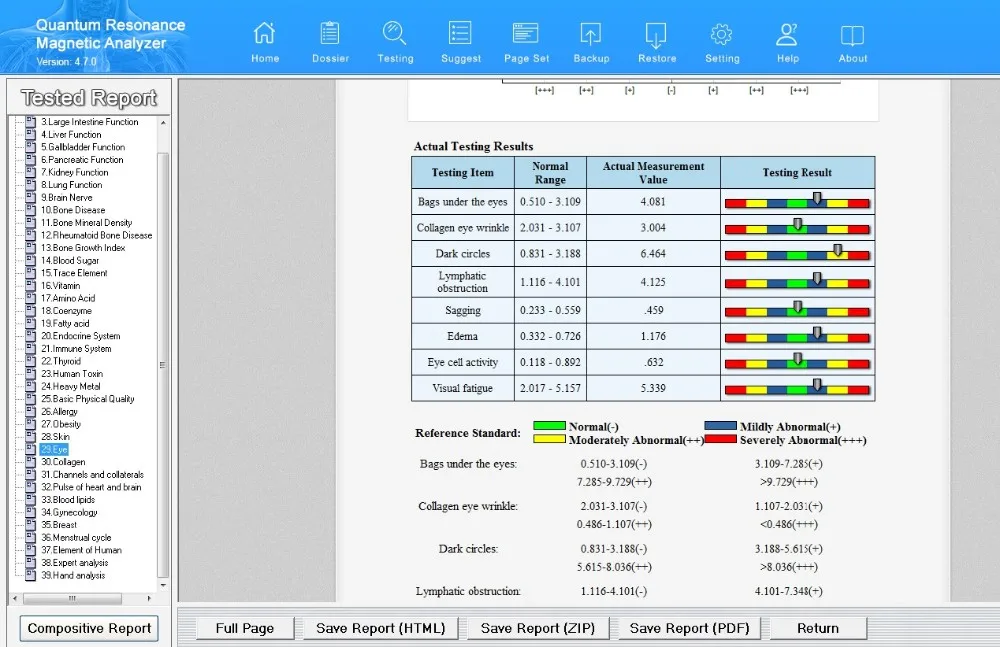Open the Testing magnifier icon
This screenshot has height=647, width=1000.
click(x=395, y=35)
